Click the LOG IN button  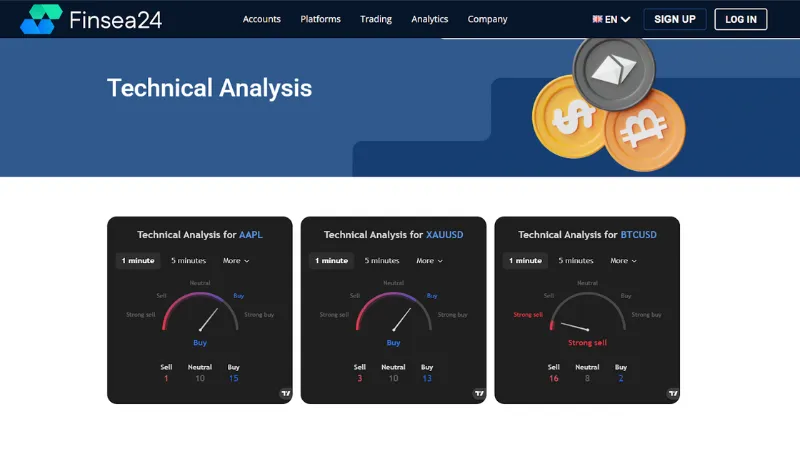(x=741, y=19)
